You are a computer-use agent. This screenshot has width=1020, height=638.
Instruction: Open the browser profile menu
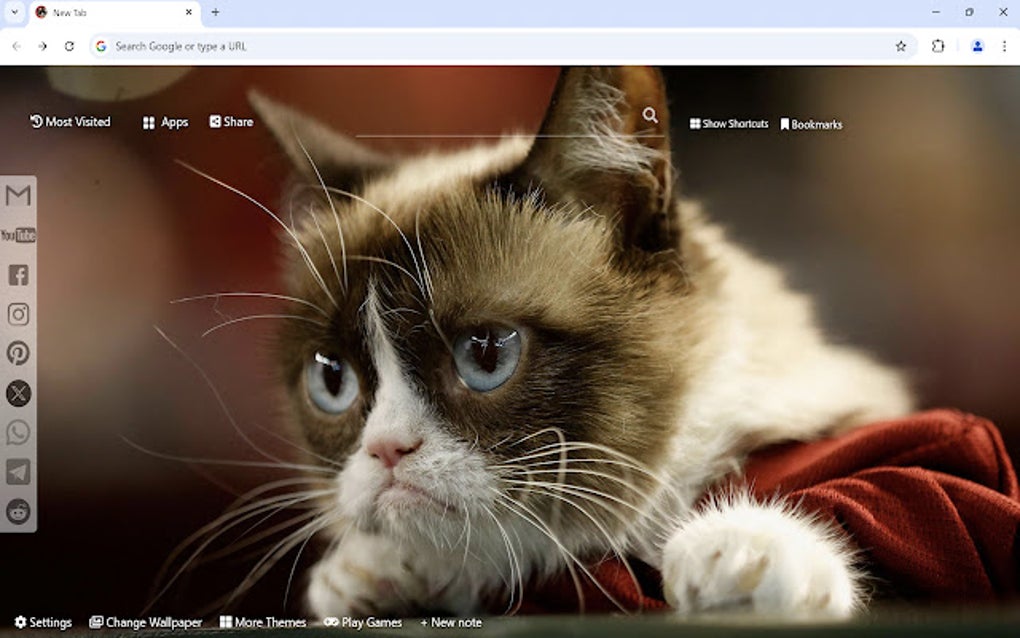pyautogui.click(x=975, y=46)
